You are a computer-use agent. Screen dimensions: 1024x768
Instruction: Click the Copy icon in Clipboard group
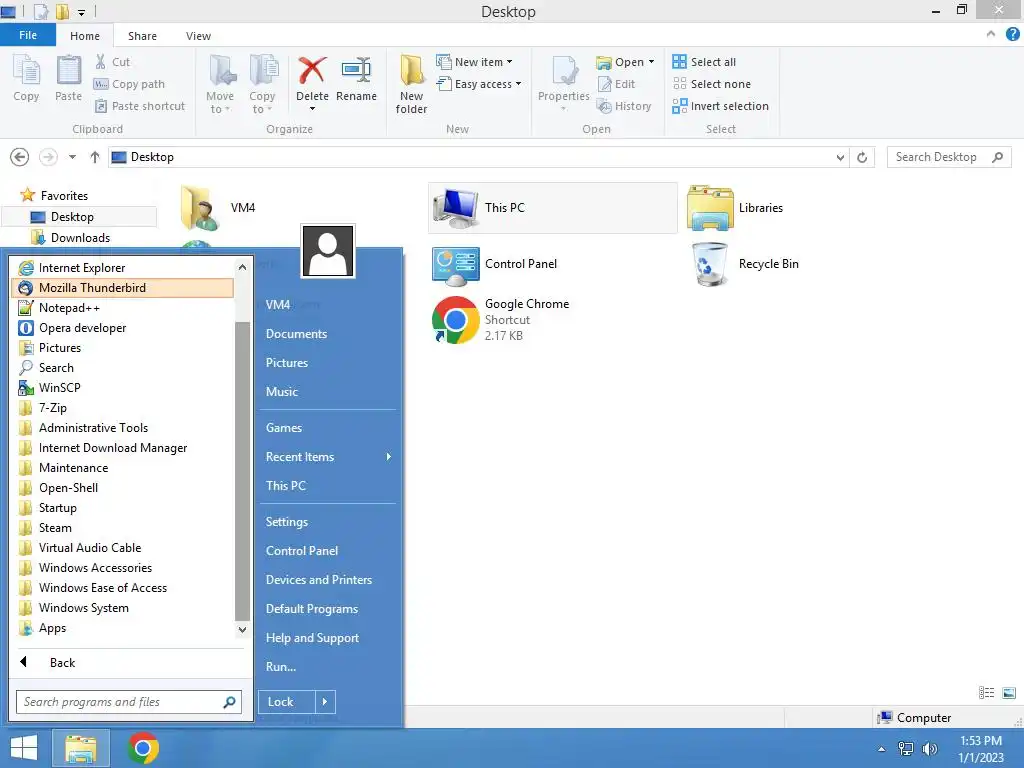click(x=27, y=70)
